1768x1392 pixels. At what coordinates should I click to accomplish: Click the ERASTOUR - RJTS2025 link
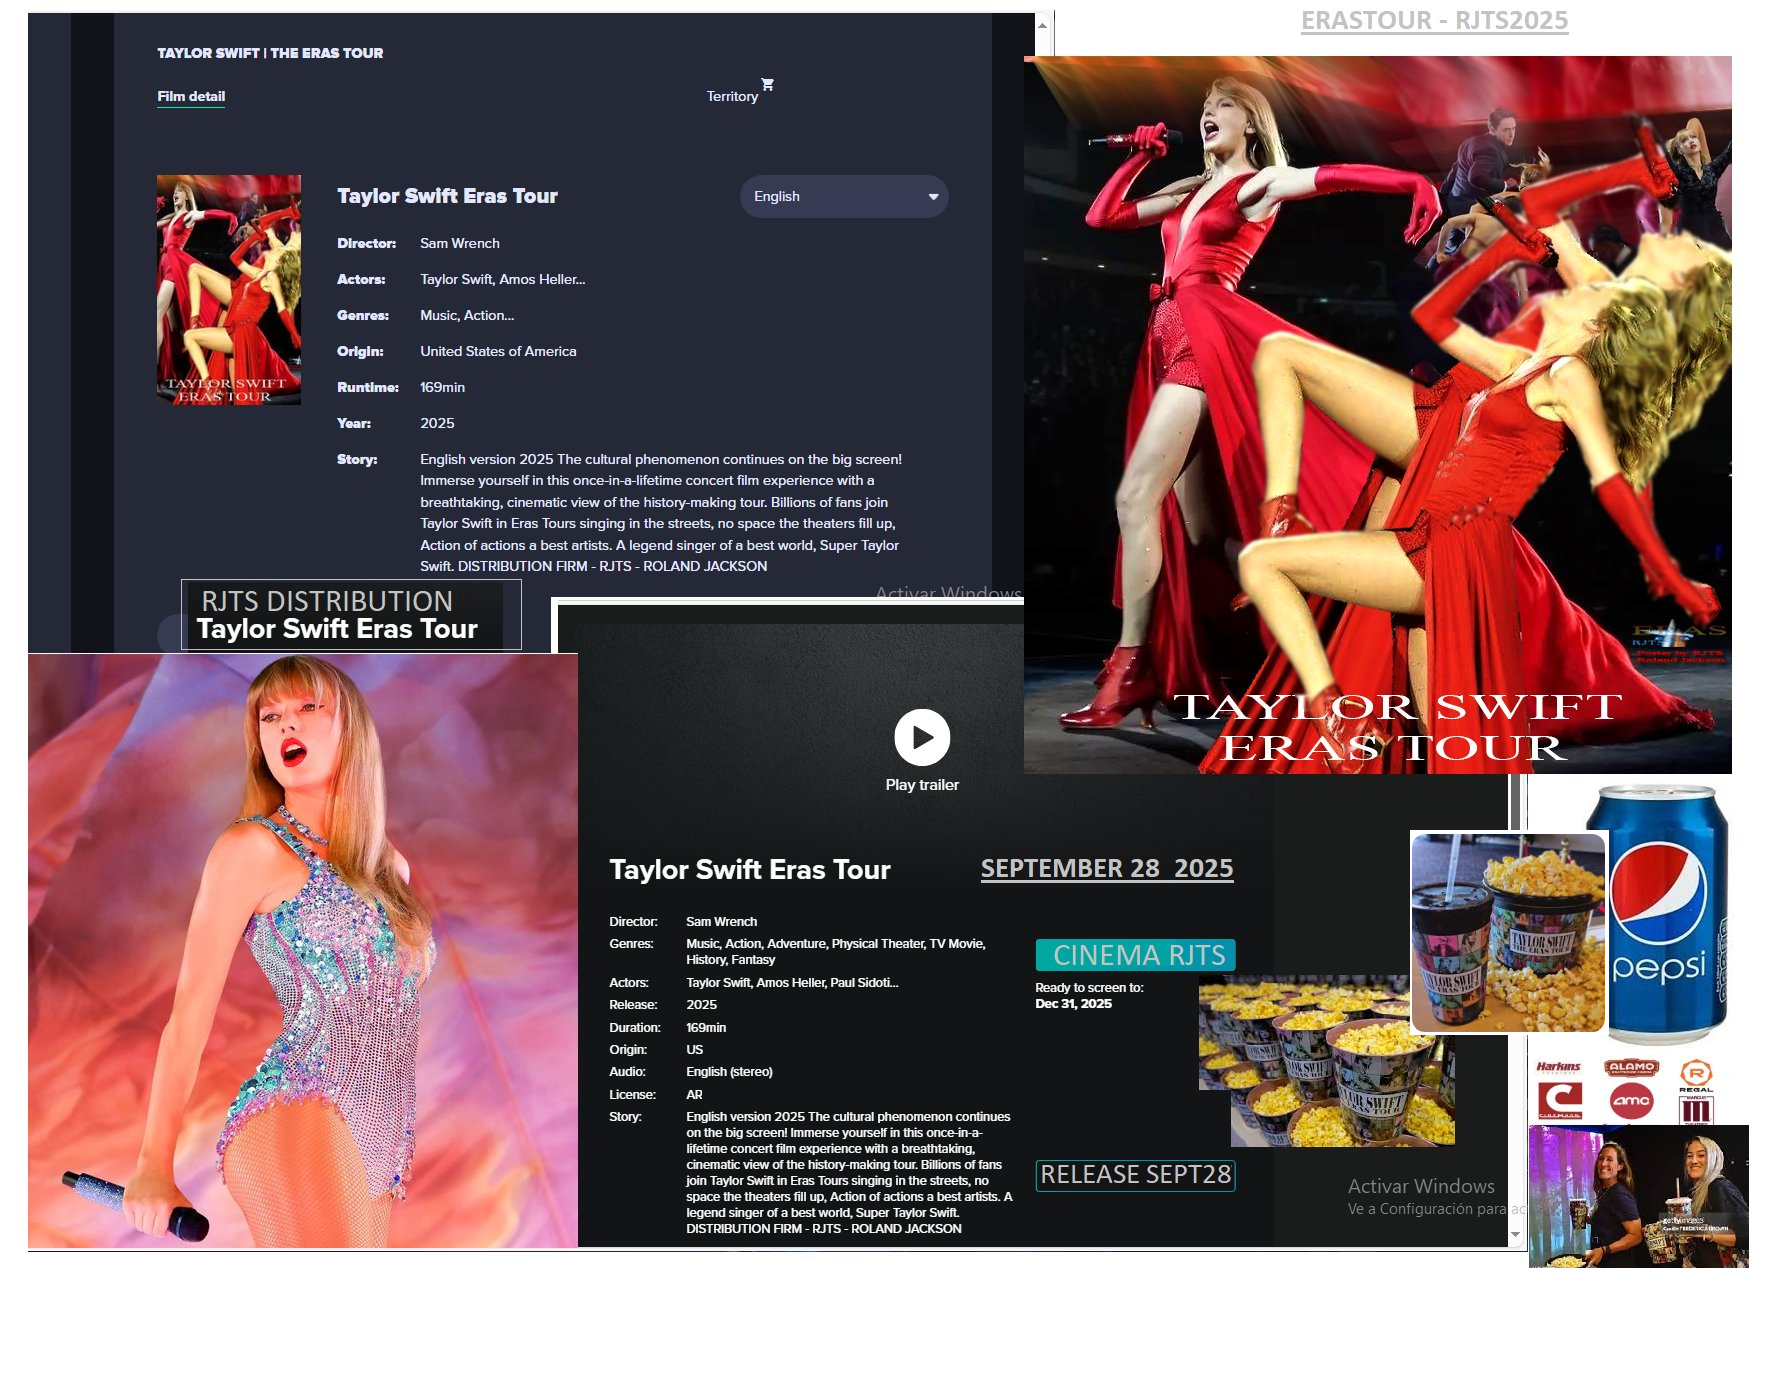(1434, 20)
